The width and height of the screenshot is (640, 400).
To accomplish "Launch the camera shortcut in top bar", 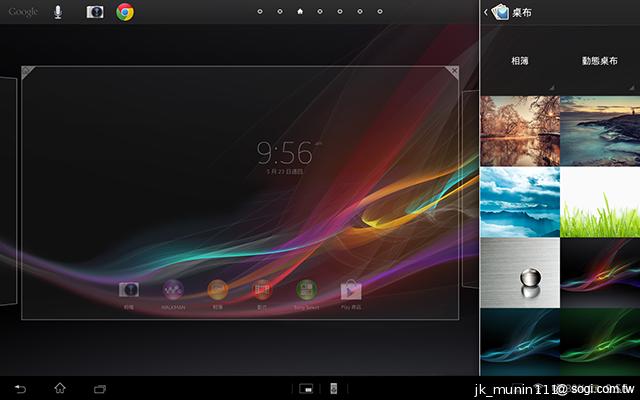I will pos(95,12).
